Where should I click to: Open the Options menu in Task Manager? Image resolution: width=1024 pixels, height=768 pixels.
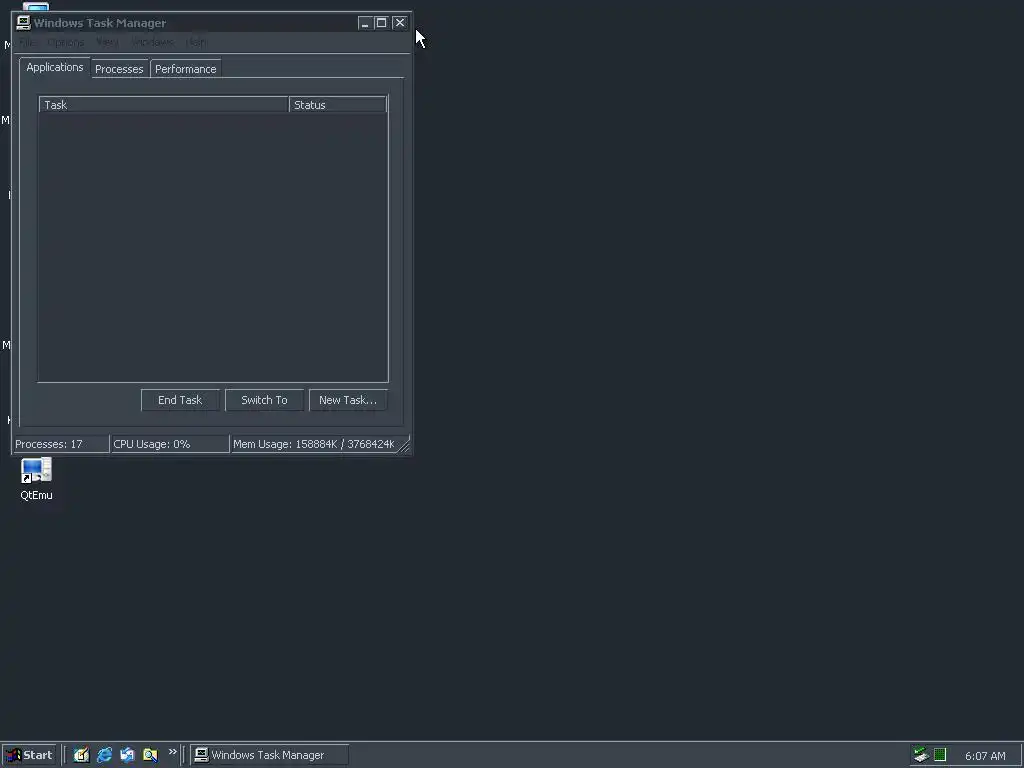click(x=65, y=42)
